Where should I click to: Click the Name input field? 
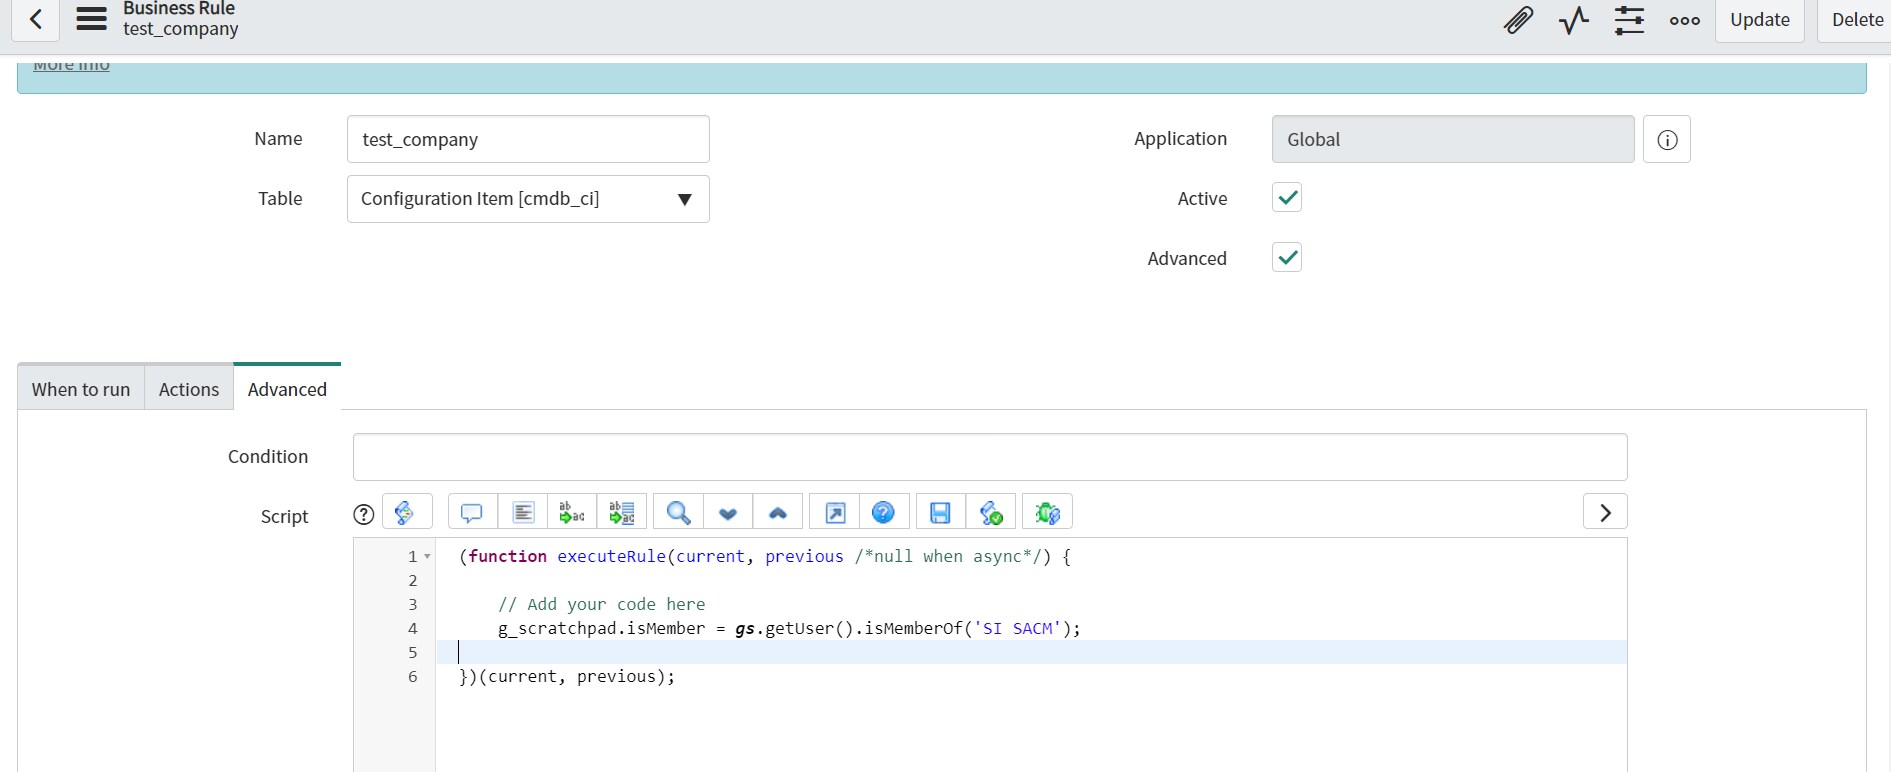pyautogui.click(x=528, y=139)
